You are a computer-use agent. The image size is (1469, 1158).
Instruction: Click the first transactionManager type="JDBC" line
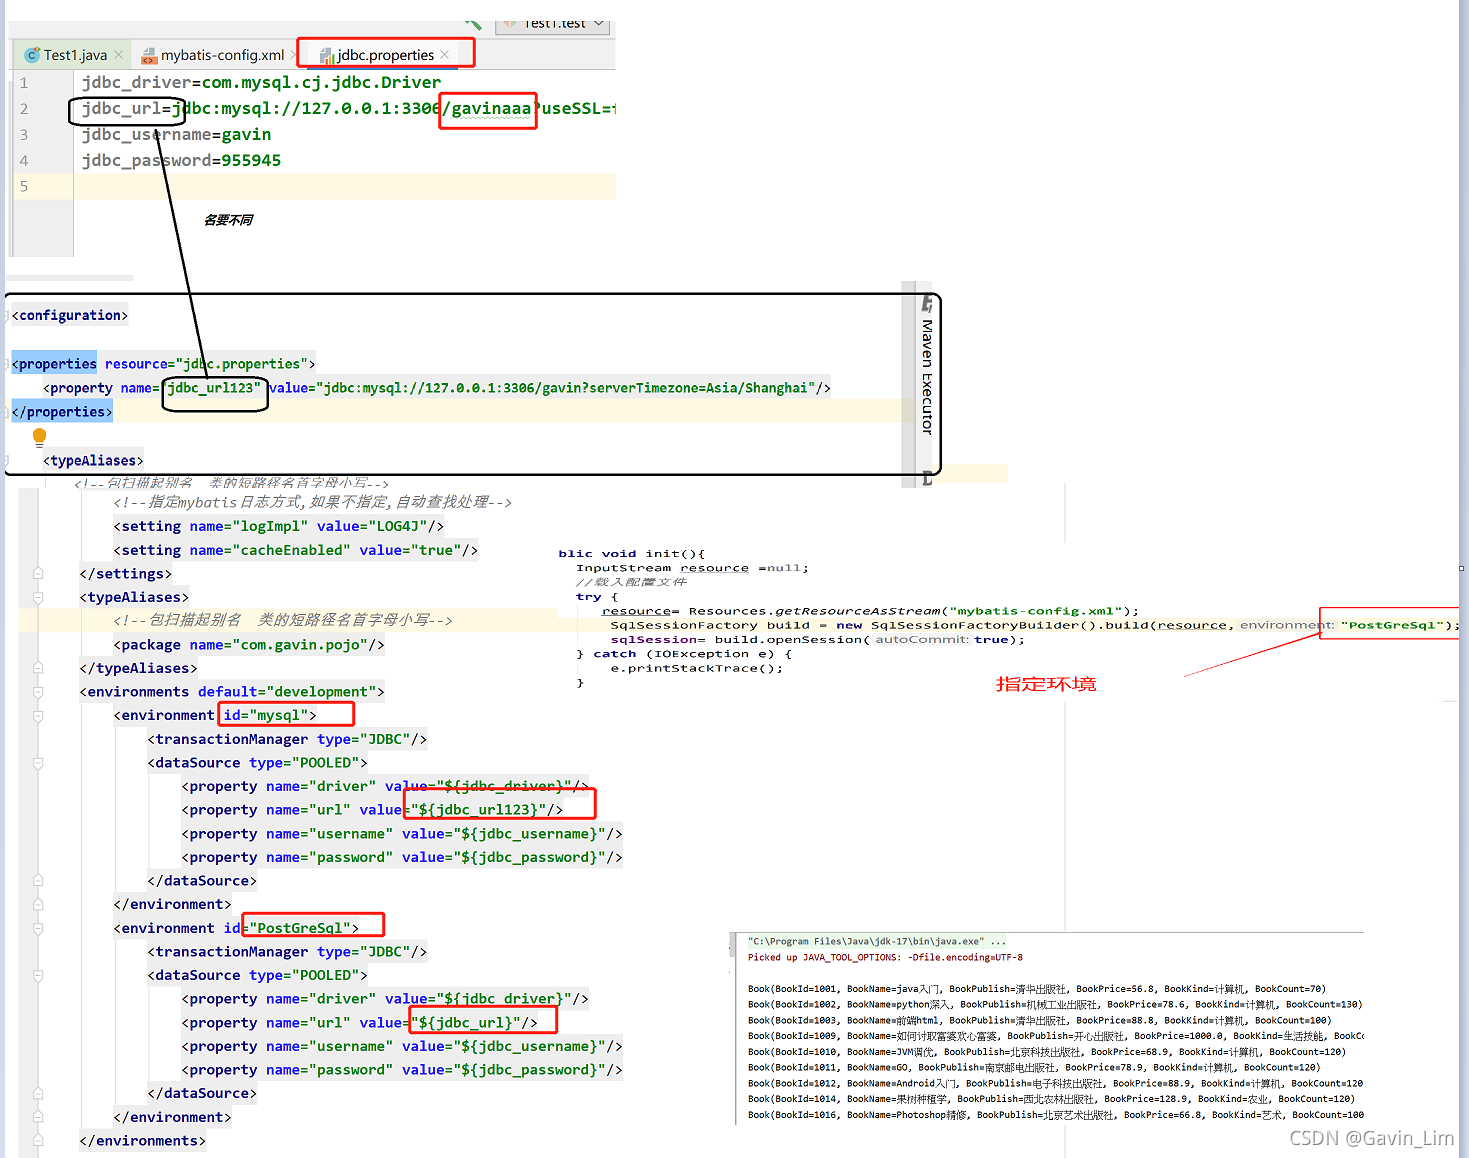click(x=287, y=739)
